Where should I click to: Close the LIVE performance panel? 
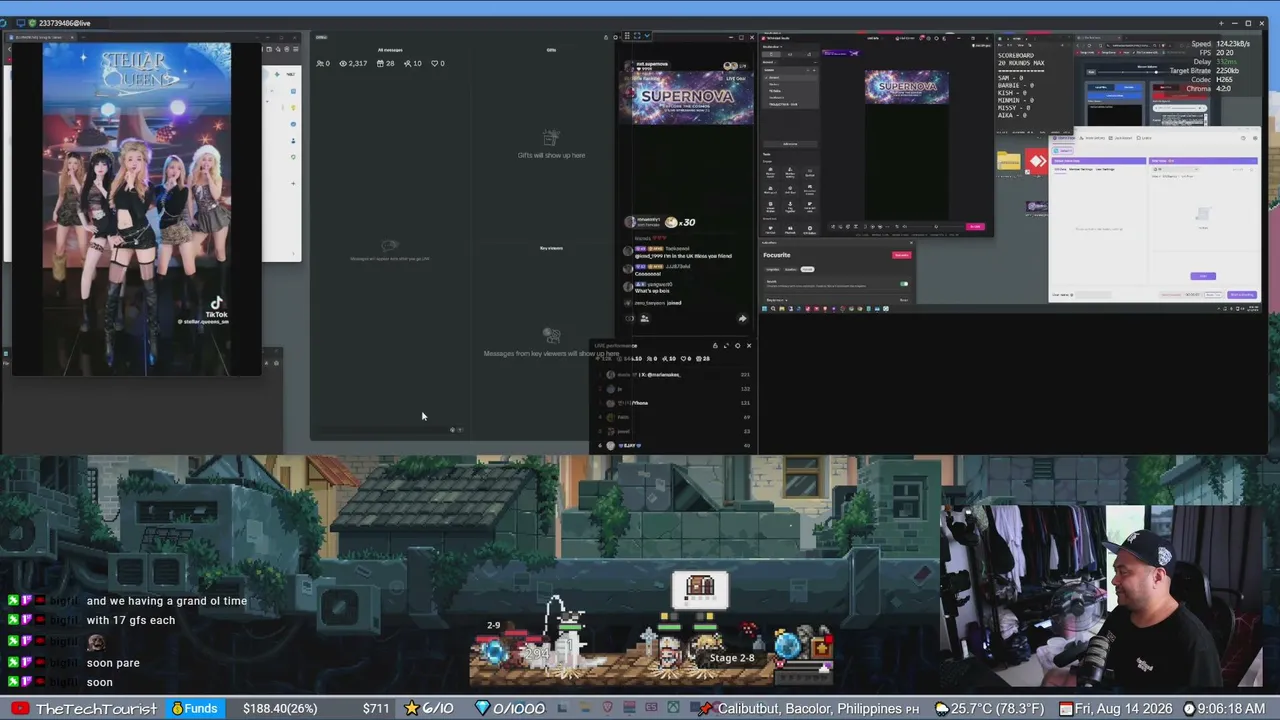pos(749,346)
